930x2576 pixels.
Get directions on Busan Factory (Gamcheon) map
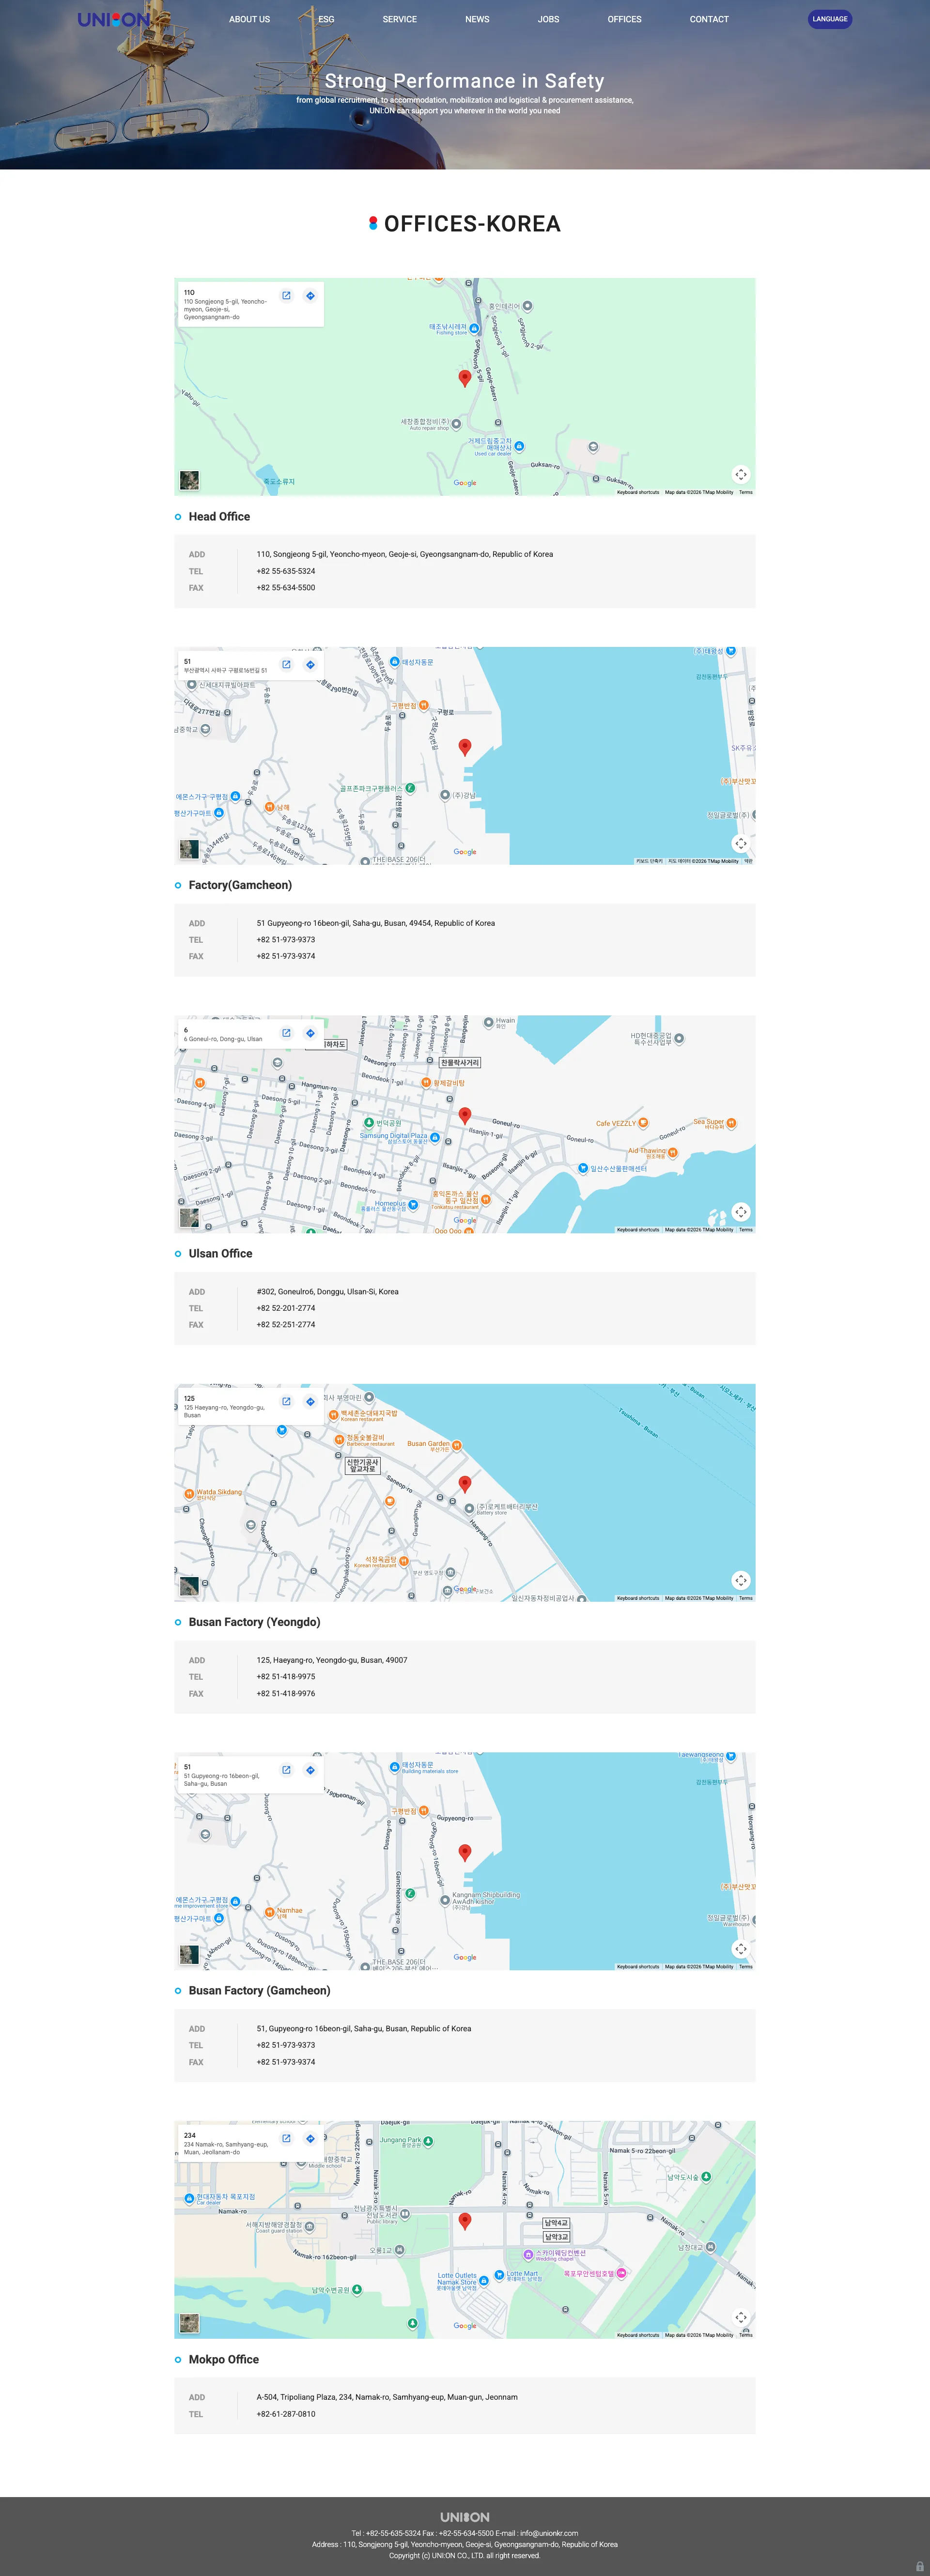click(310, 1770)
